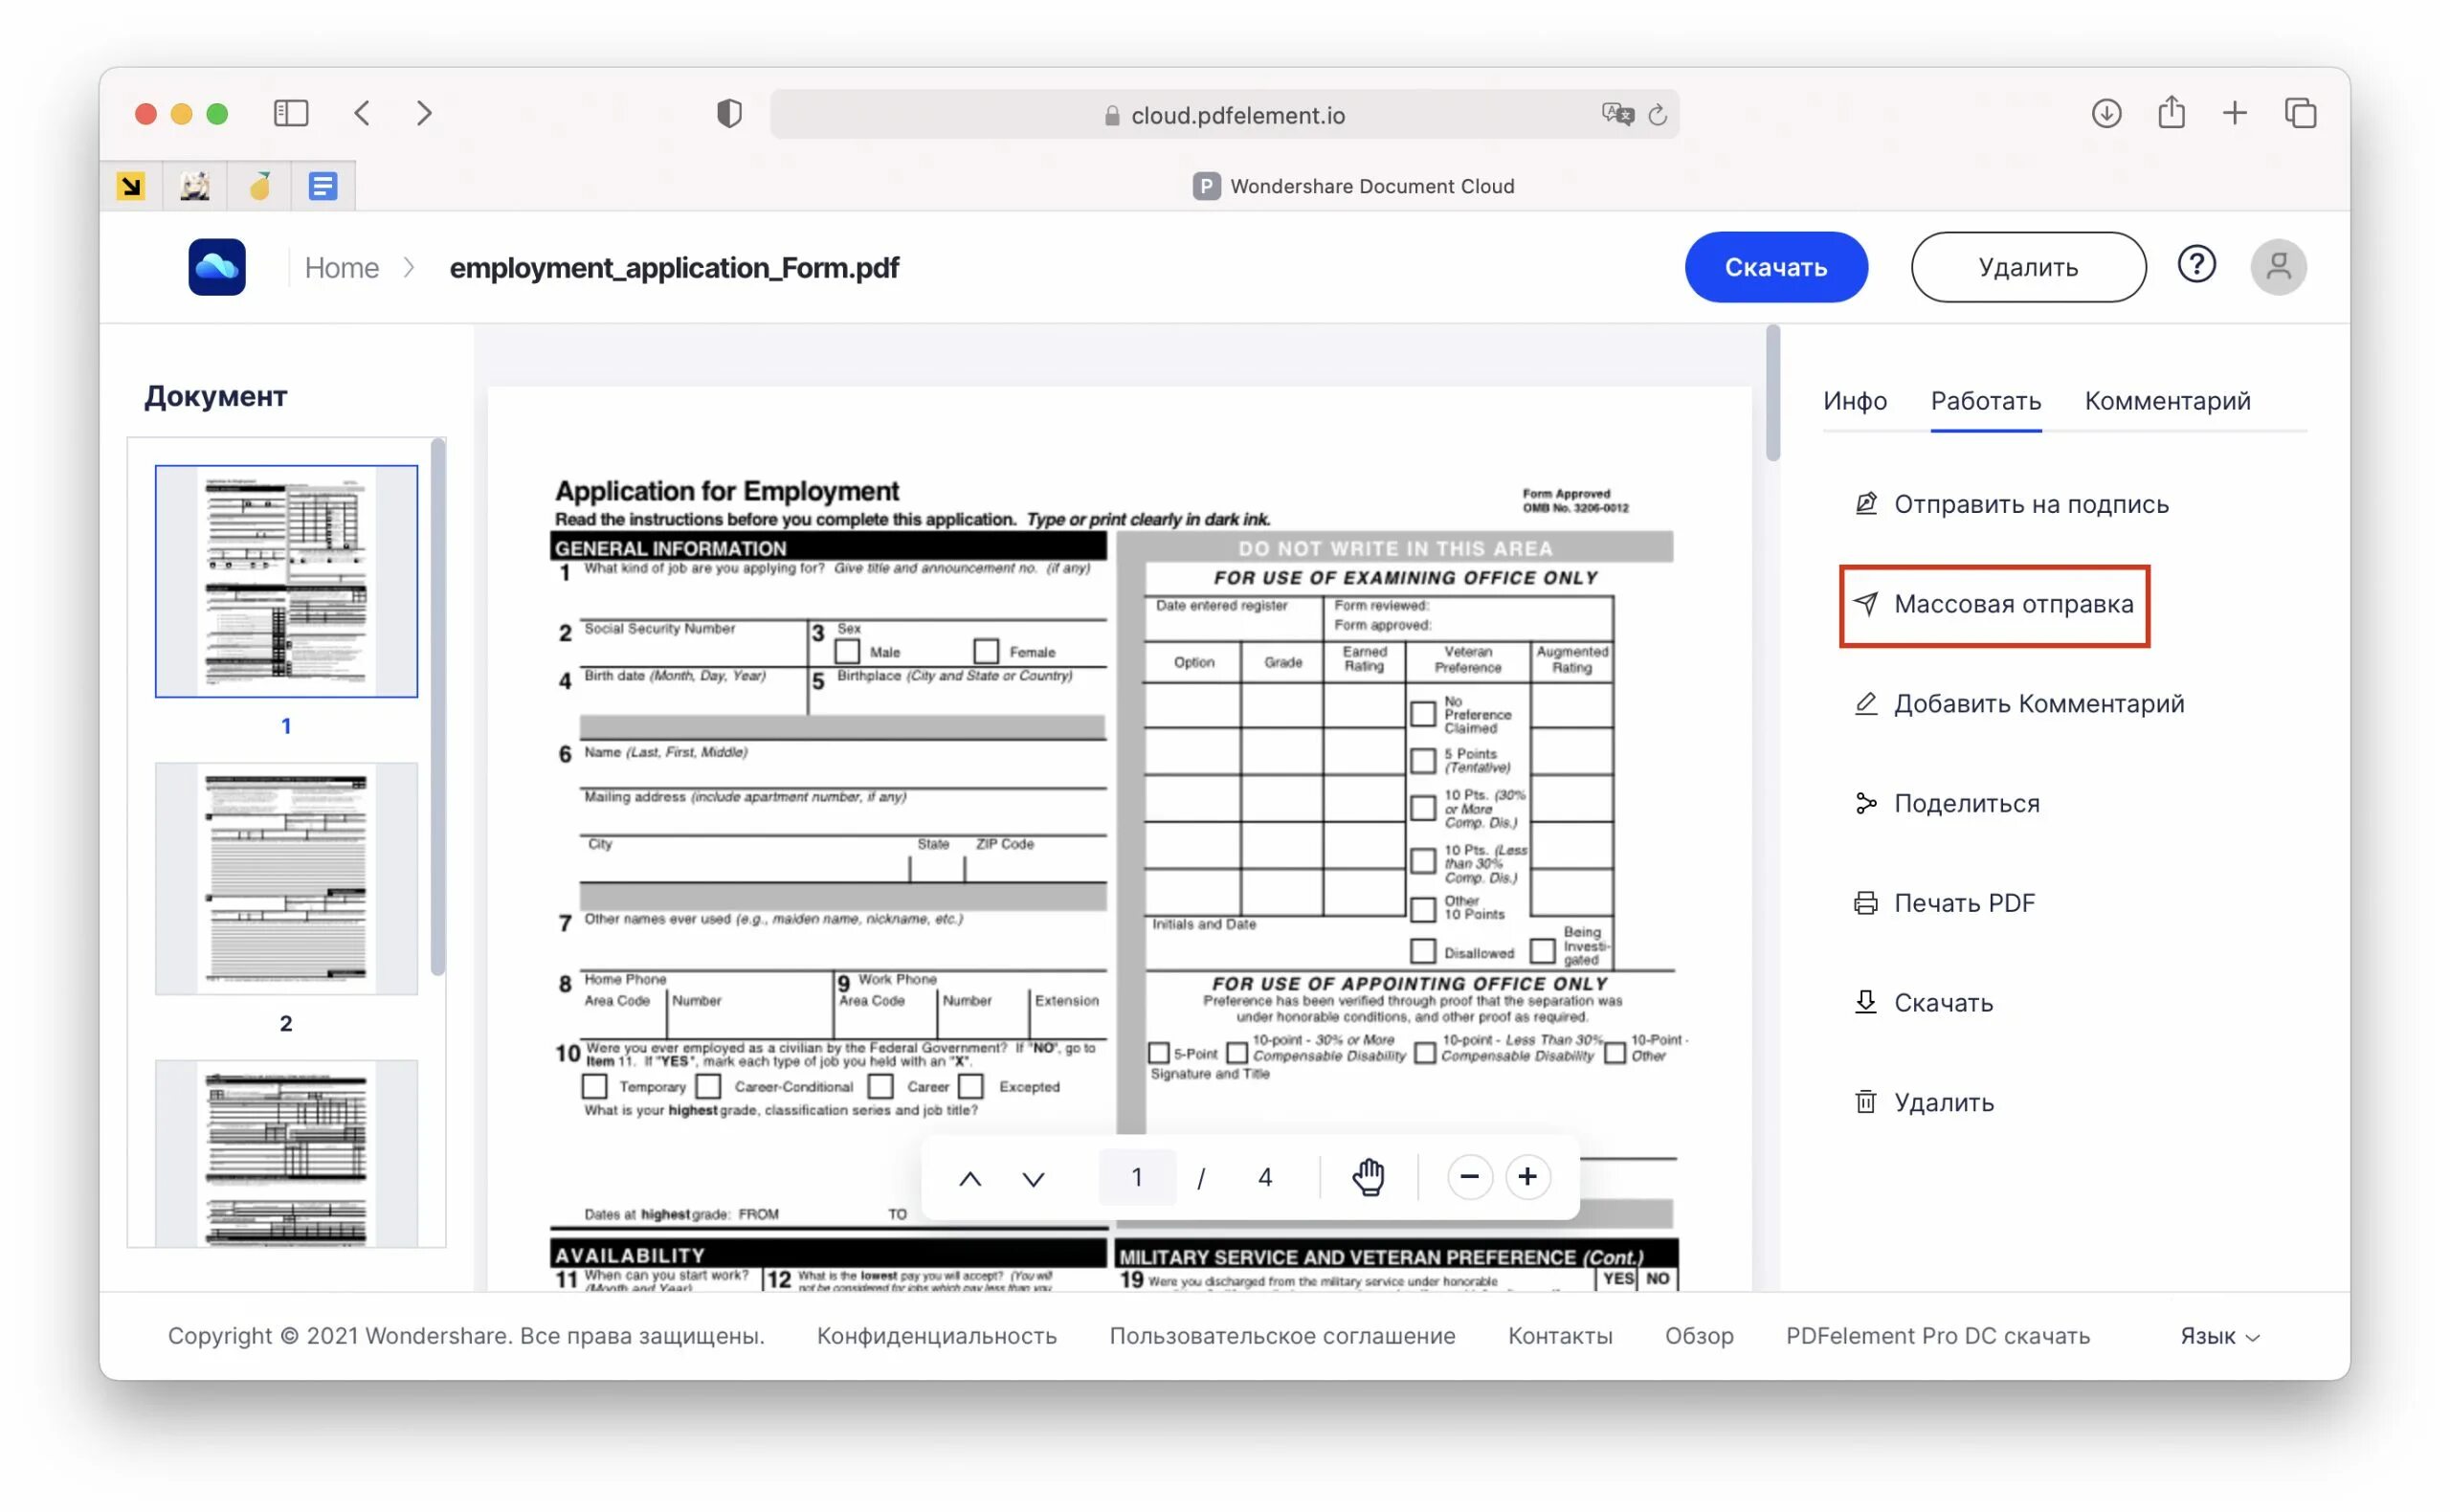Click the blue Скачать button
Viewport: 2450px width, 1512px height.
(x=1775, y=267)
